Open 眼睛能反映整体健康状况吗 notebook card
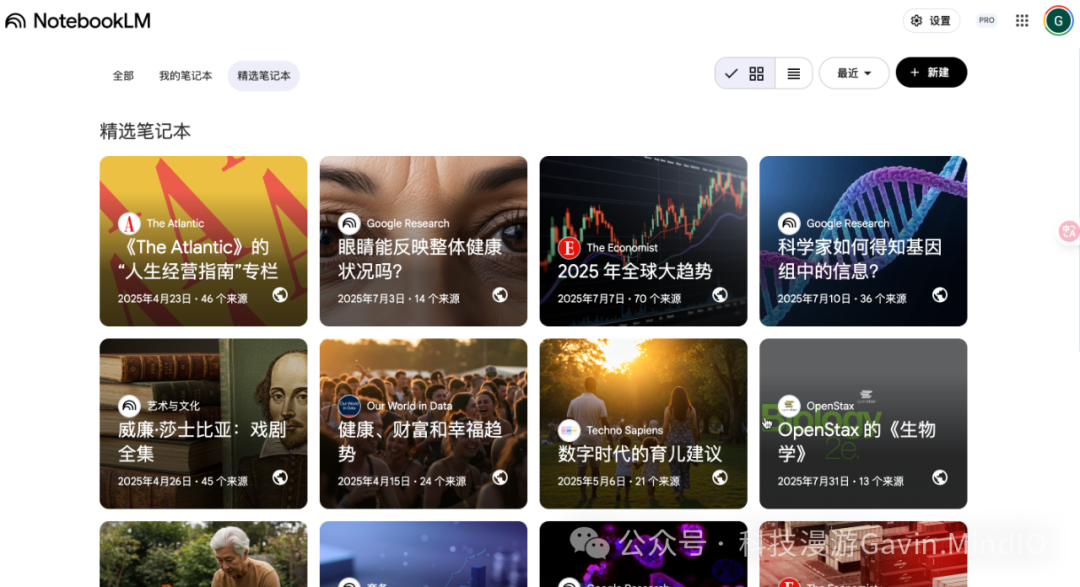The width and height of the screenshot is (1080, 587). pyautogui.click(x=423, y=241)
